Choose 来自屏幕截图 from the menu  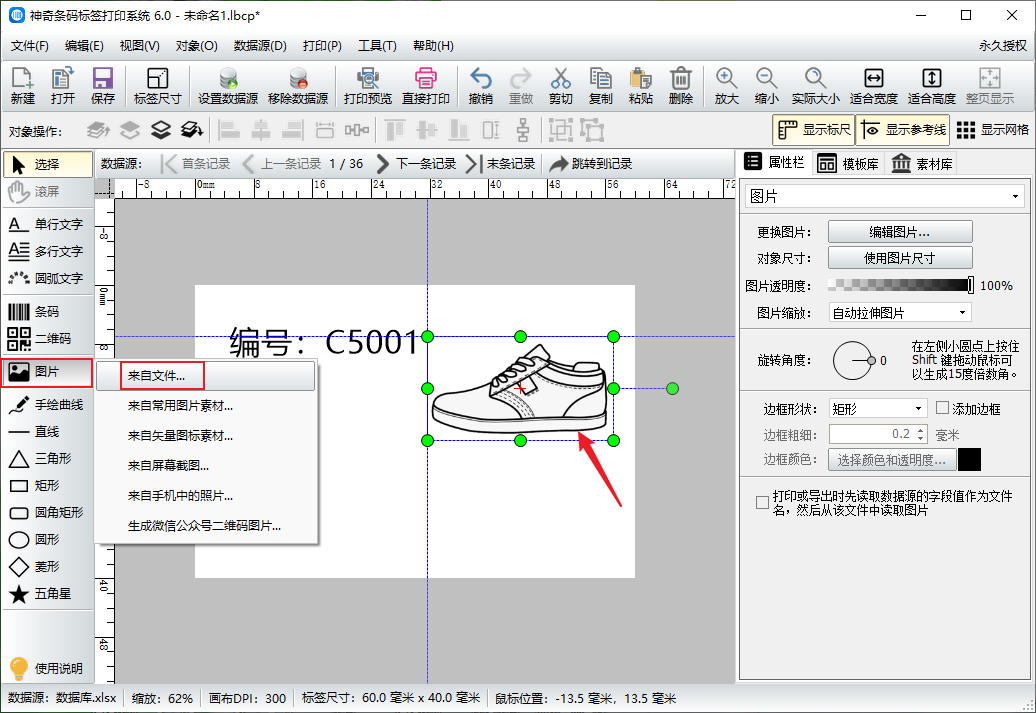tap(168, 465)
